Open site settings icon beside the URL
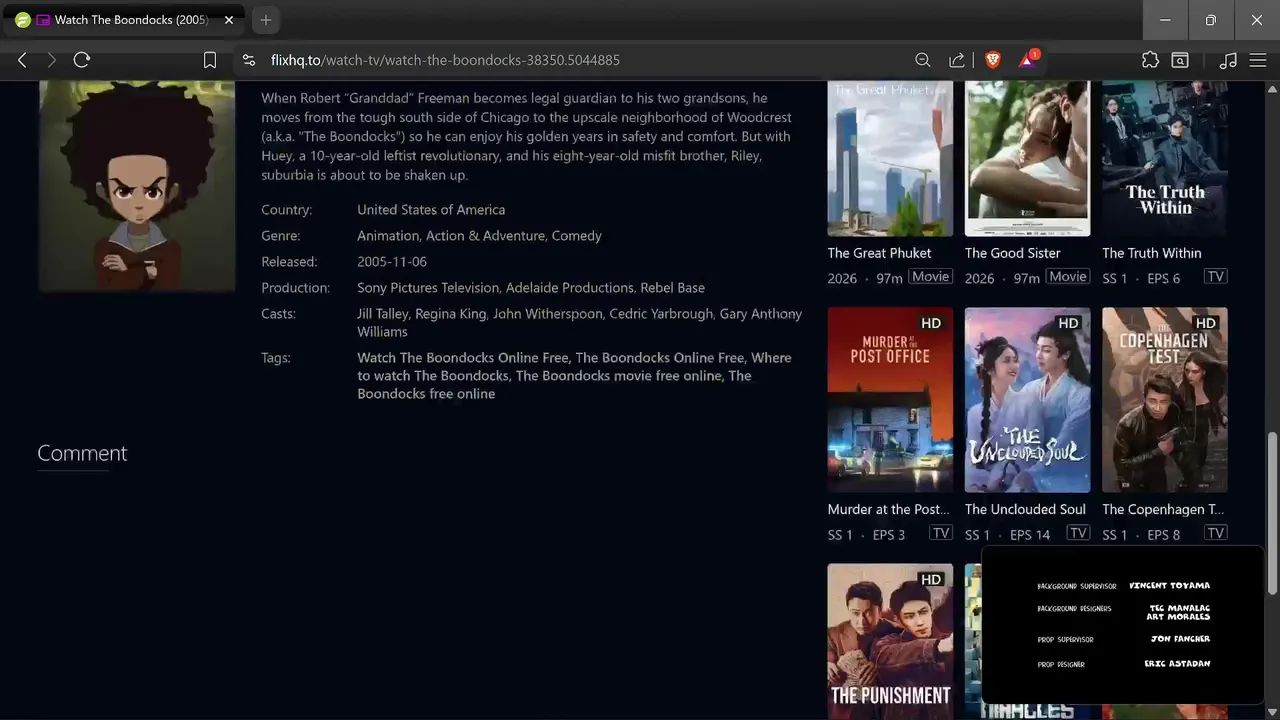The height and width of the screenshot is (720, 1280). 249,60
